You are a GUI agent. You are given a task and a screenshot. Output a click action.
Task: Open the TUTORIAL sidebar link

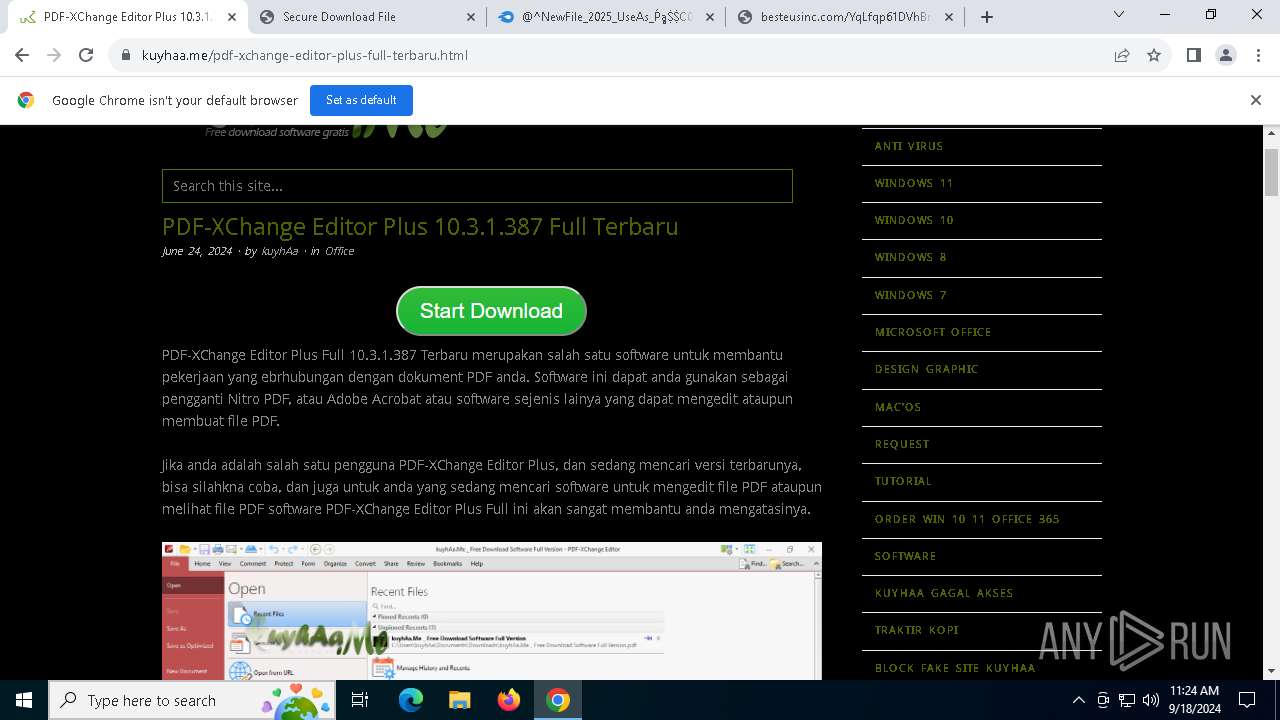coord(903,481)
